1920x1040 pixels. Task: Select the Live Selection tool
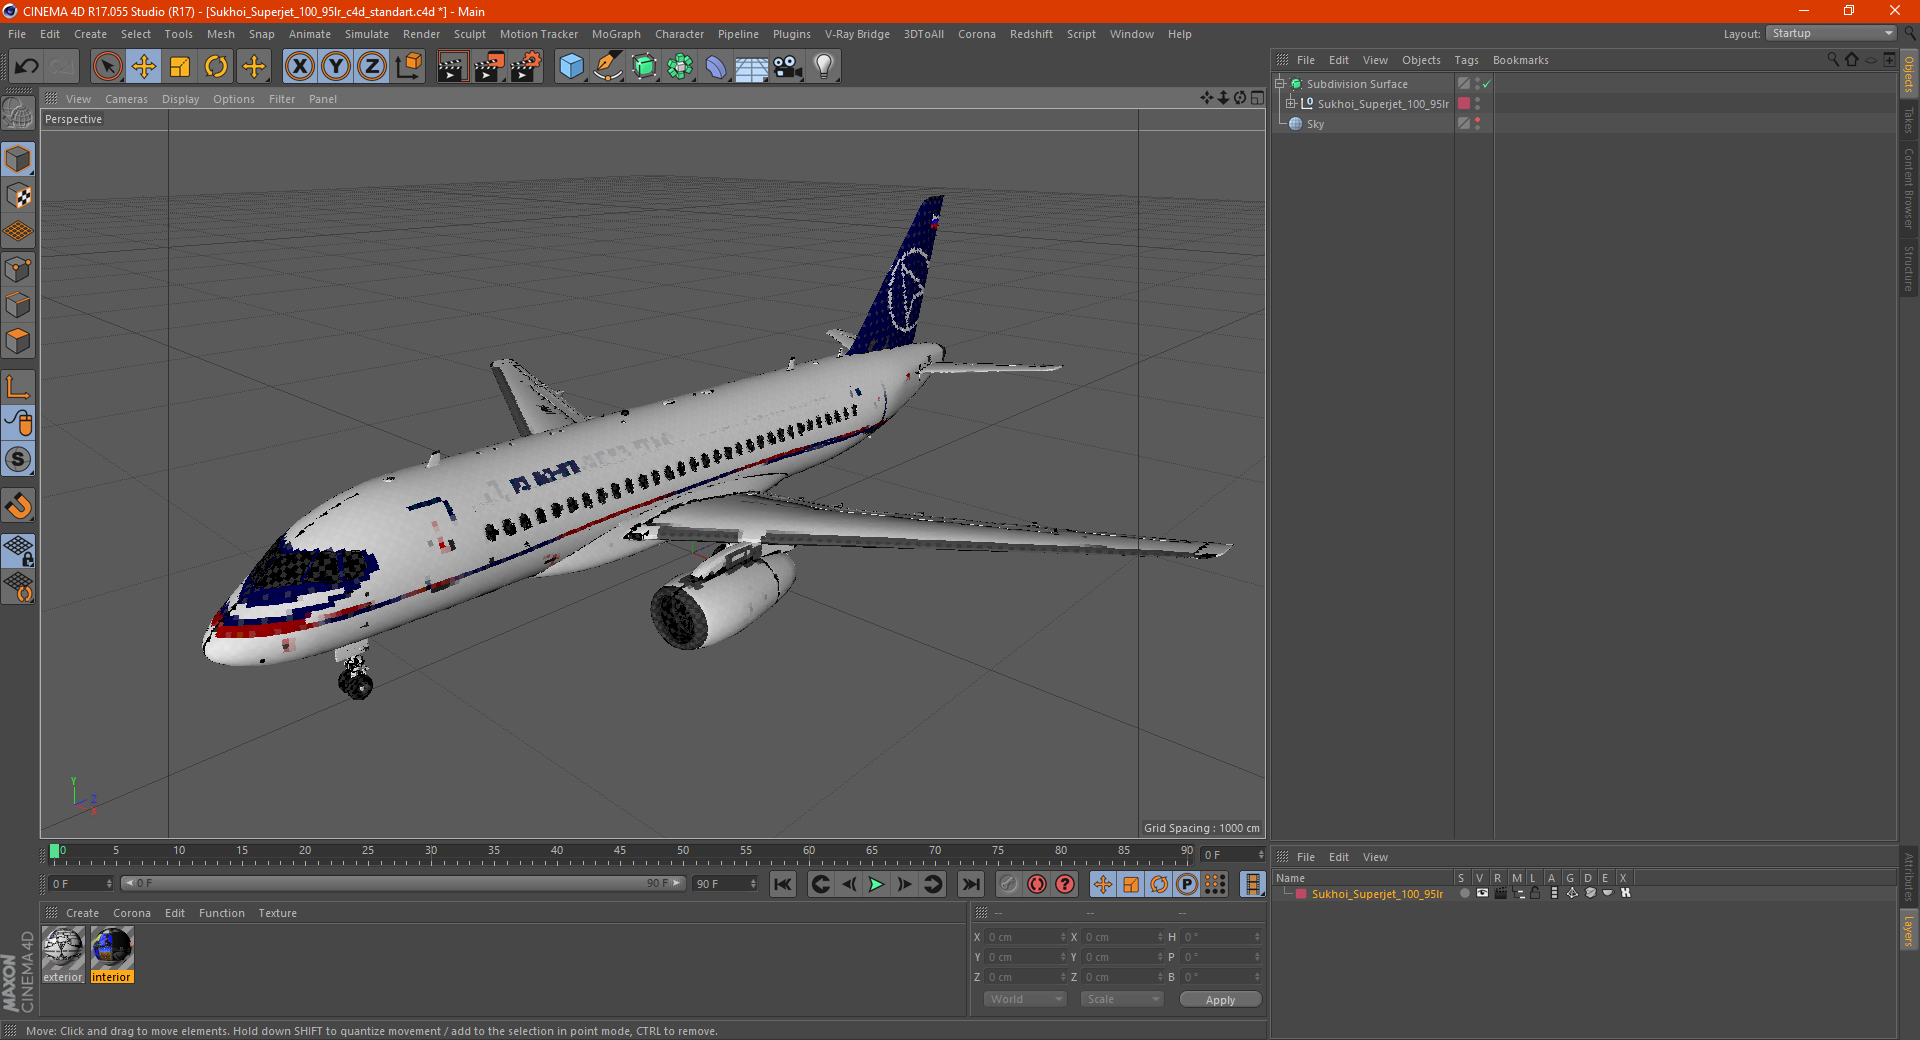pos(107,67)
